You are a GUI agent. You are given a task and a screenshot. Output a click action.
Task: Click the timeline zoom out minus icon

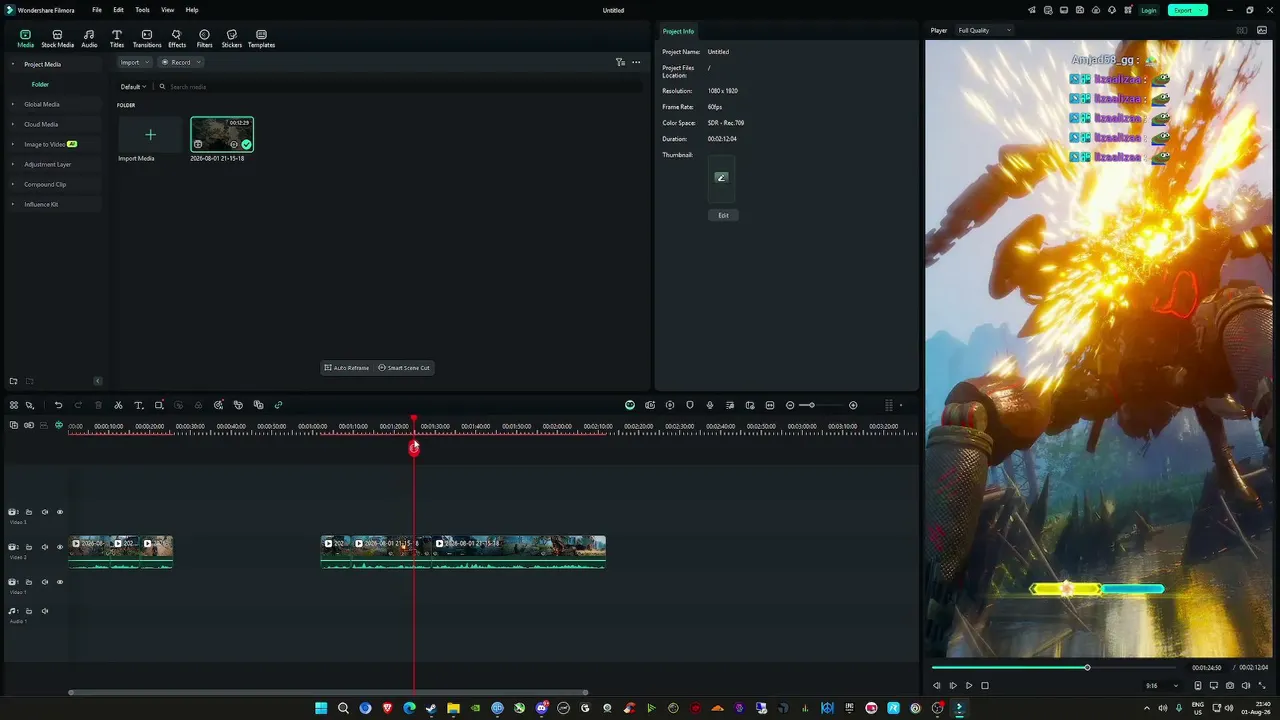790,405
